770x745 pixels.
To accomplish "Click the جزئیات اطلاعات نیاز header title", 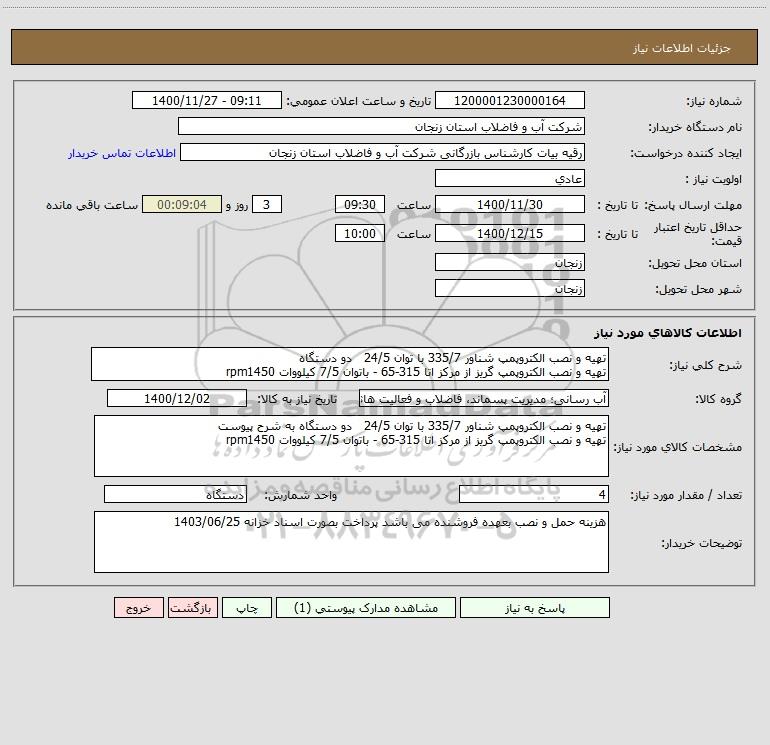I will pyautogui.click(x=682, y=48).
